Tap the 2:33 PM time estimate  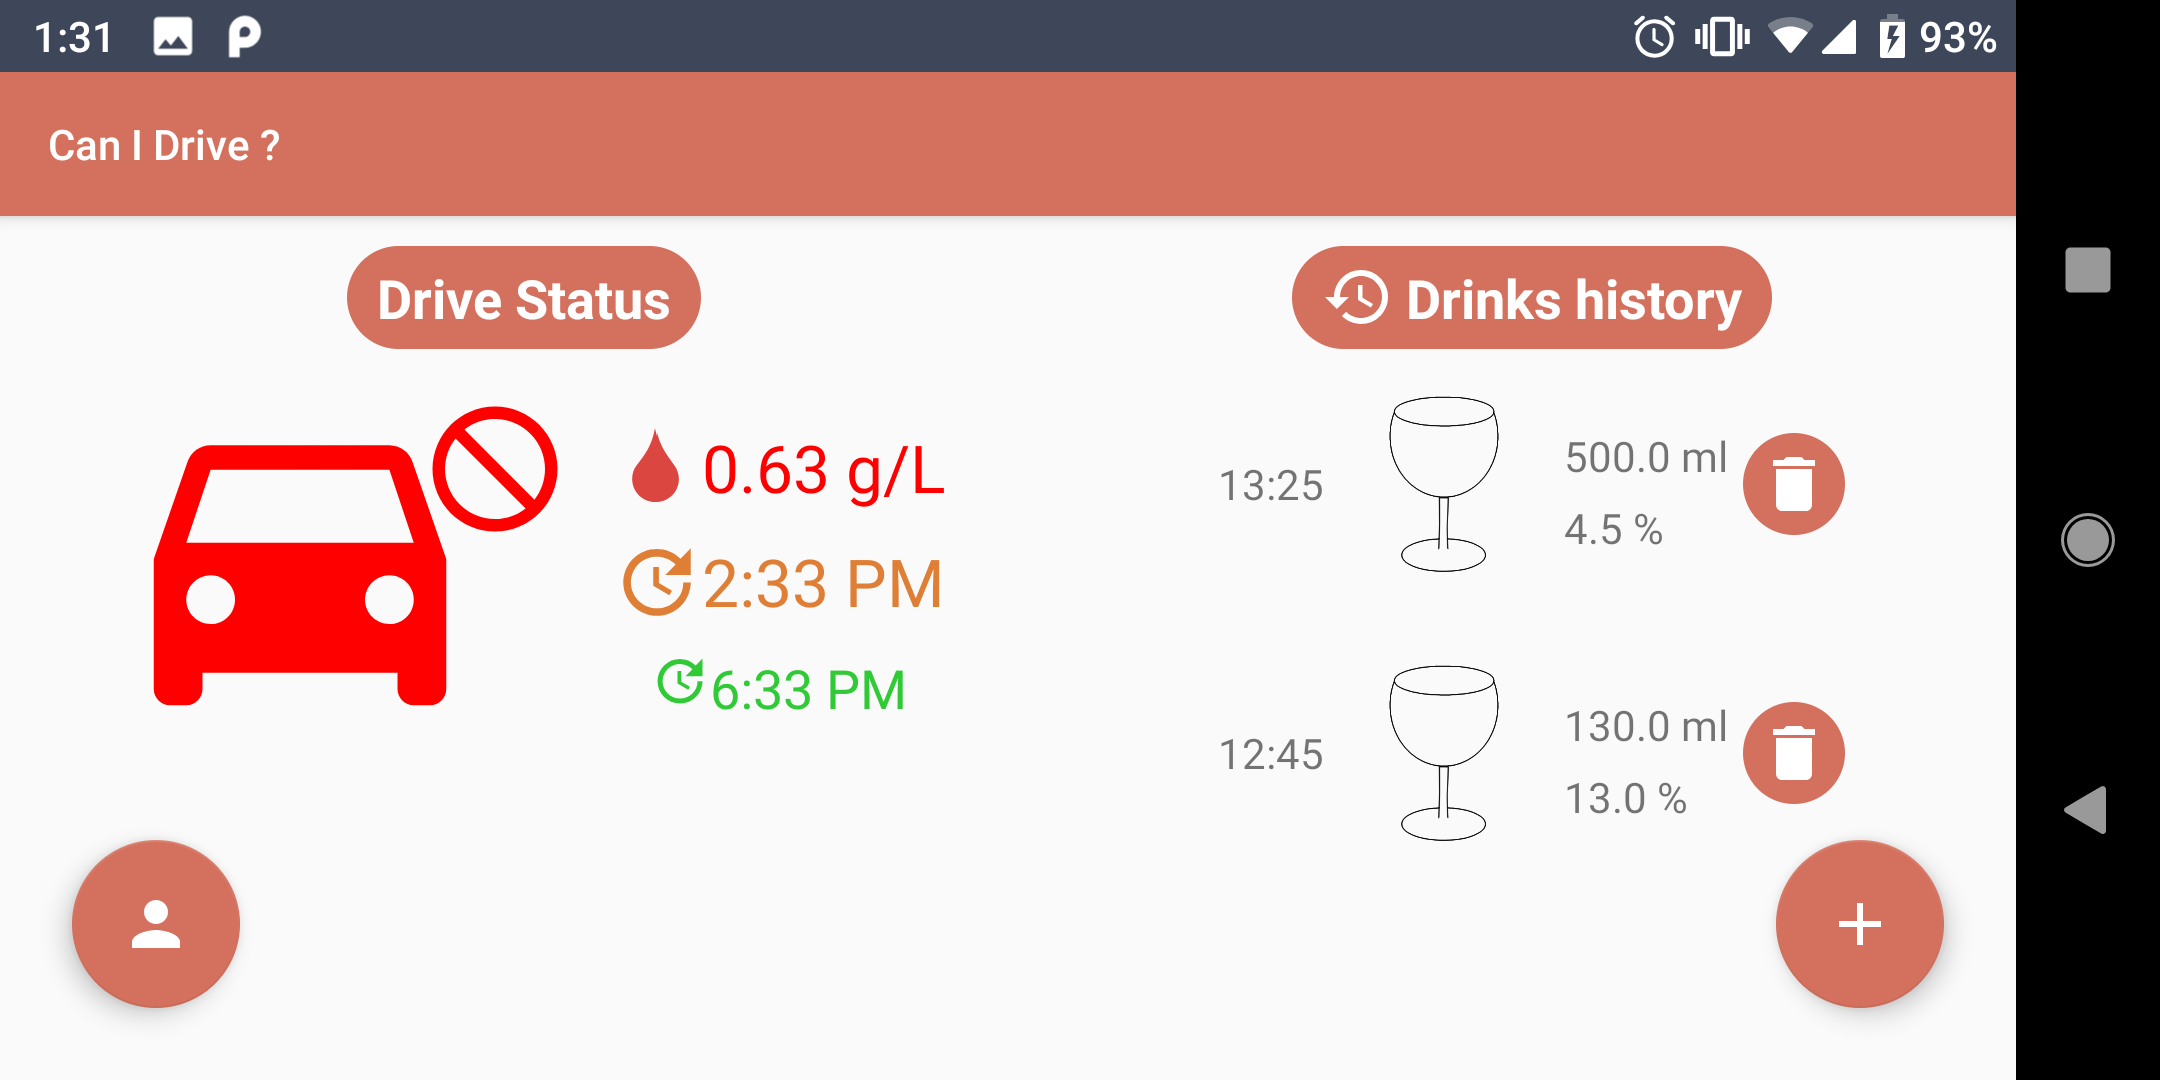click(822, 584)
